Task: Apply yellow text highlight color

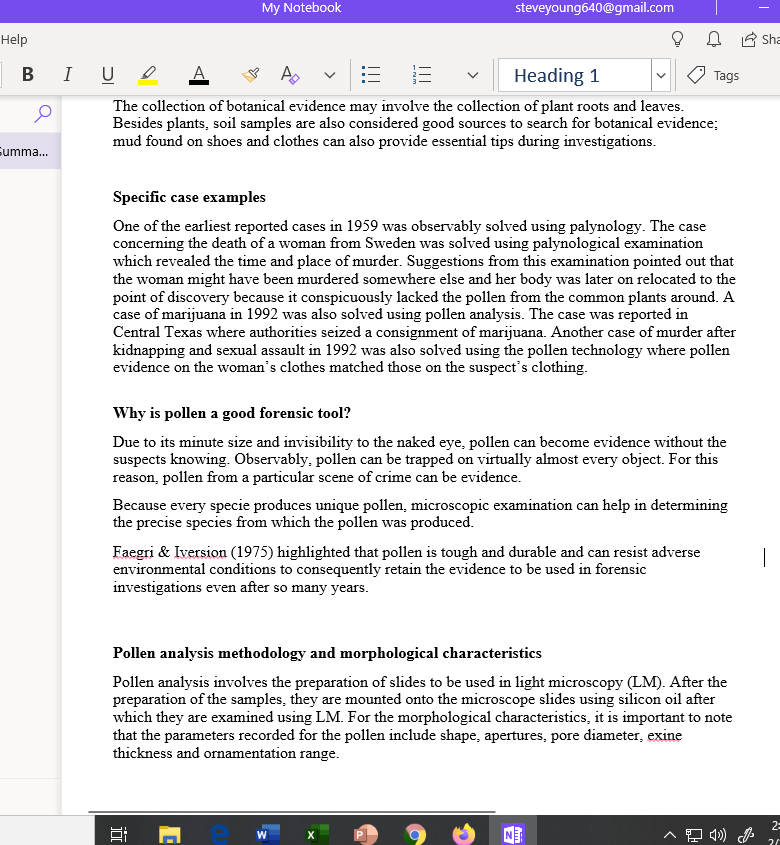Action: (x=148, y=75)
